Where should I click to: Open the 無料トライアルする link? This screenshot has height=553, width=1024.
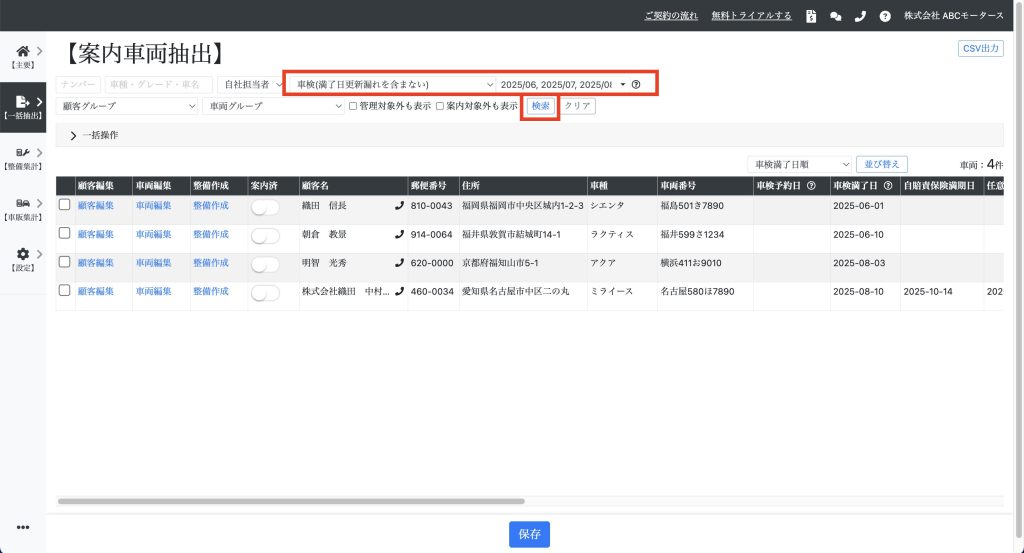pyautogui.click(x=751, y=16)
